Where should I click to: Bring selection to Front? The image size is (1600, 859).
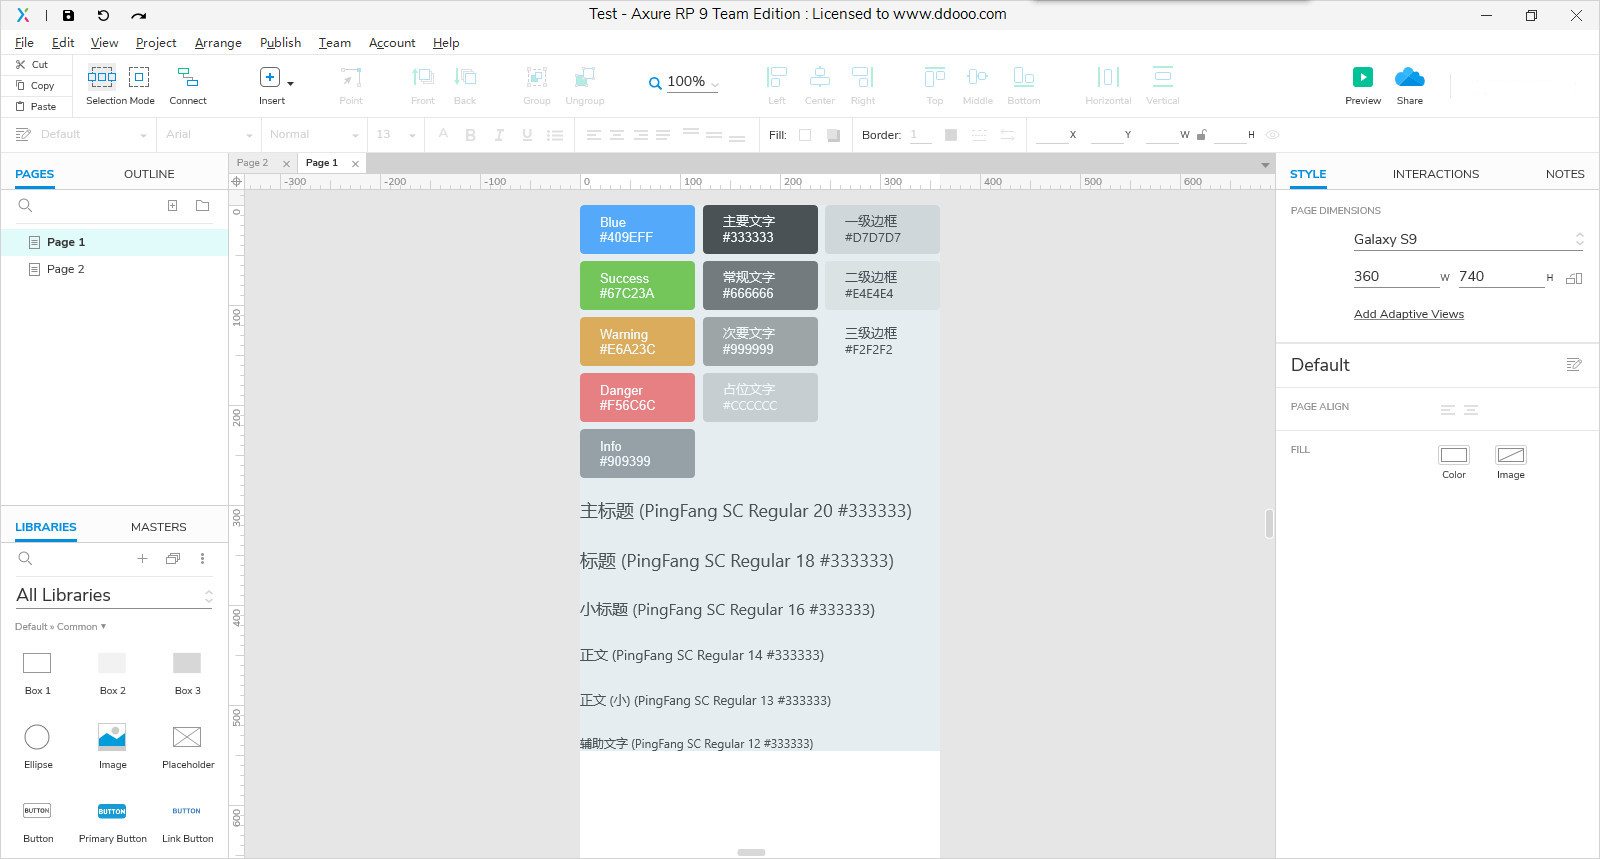pyautogui.click(x=423, y=85)
